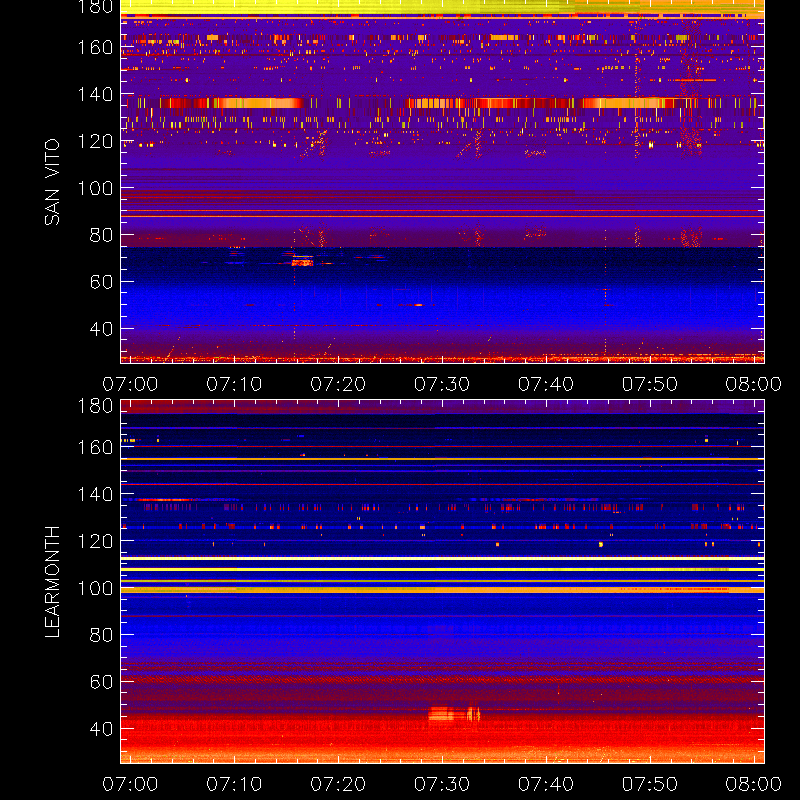Pick the 120 frequency label on Learmonth plot
Image resolution: width=800 pixels, height=800 pixels.
(x=95, y=541)
